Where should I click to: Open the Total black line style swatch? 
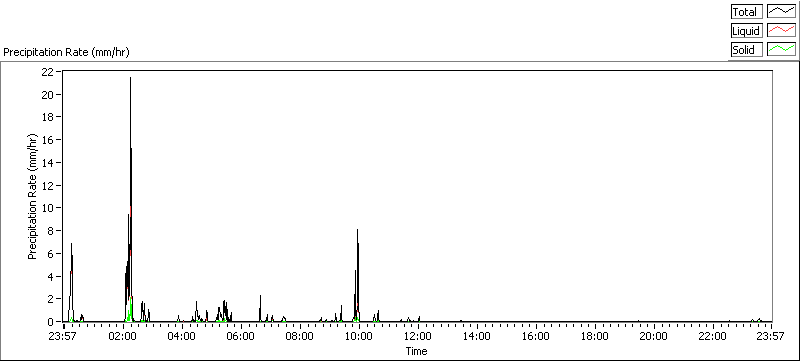pos(781,12)
